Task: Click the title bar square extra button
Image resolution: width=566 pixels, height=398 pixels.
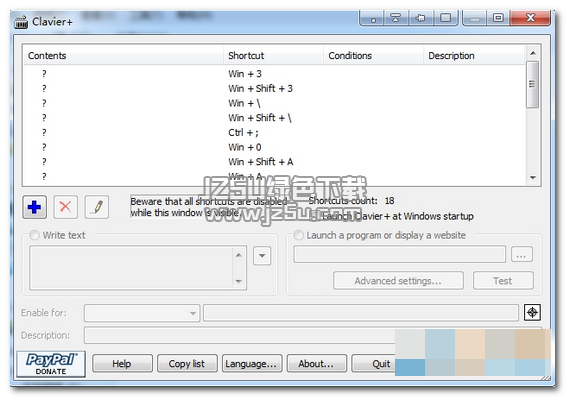Action: [x=445, y=18]
